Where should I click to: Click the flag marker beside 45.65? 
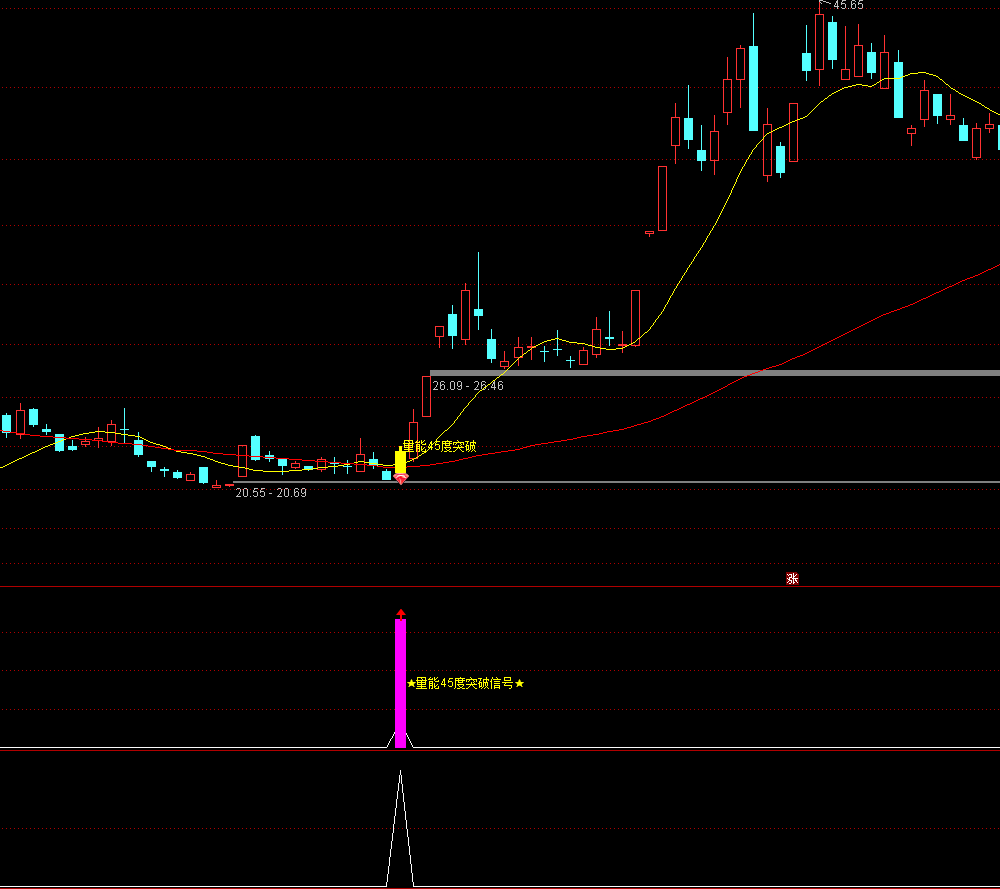coord(824,5)
